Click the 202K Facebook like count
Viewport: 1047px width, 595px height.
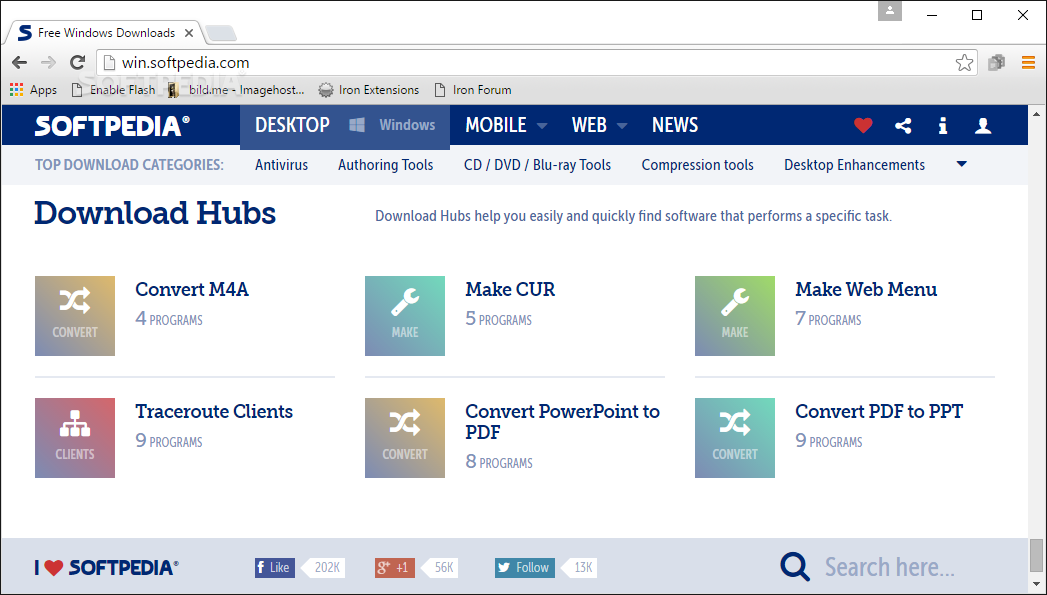coord(323,568)
